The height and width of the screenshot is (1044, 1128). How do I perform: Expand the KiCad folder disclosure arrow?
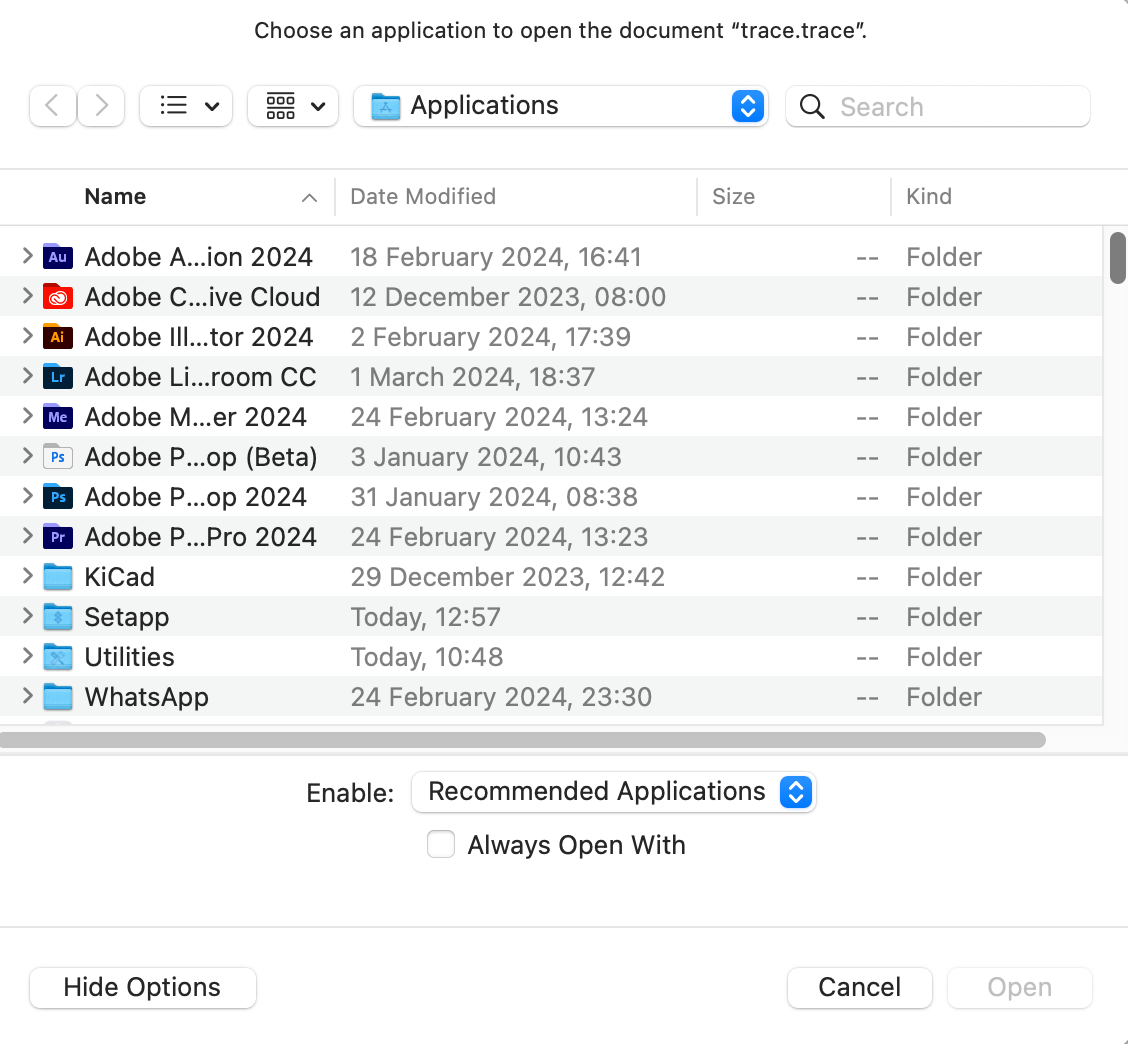coord(28,577)
